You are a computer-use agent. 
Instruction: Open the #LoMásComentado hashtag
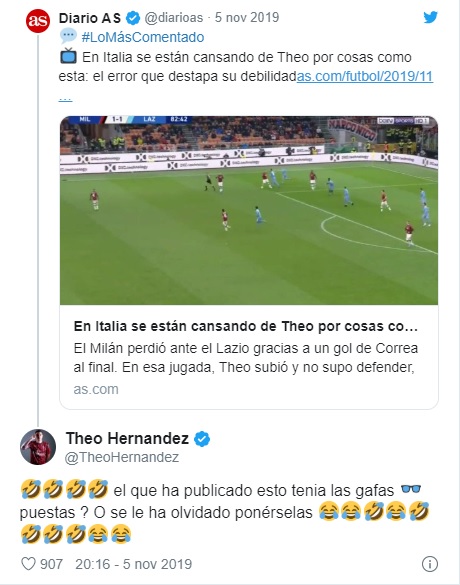tap(143, 37)
